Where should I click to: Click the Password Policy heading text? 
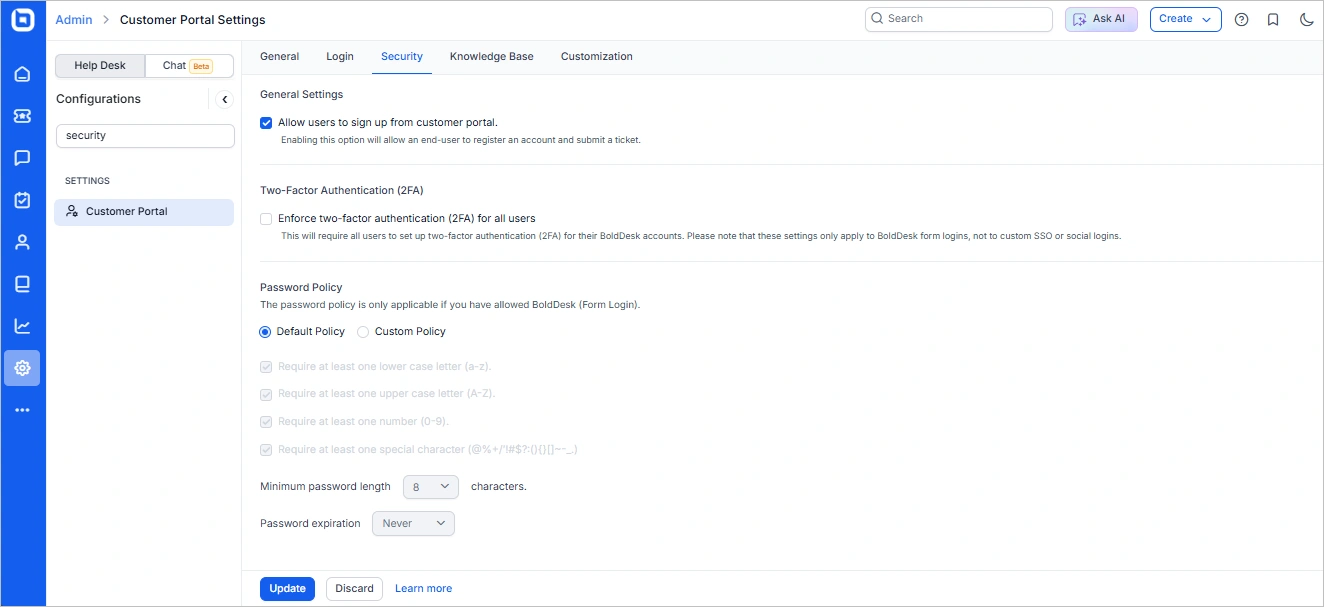301,287
